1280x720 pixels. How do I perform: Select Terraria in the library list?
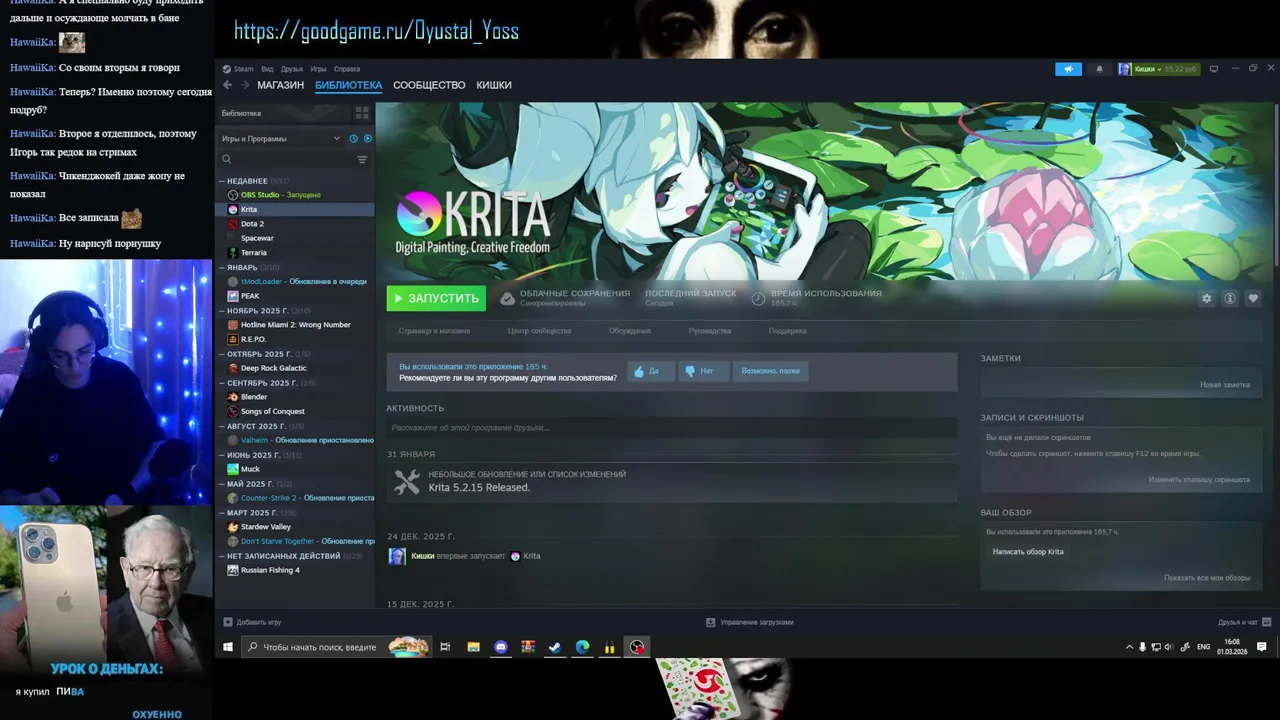295,253
